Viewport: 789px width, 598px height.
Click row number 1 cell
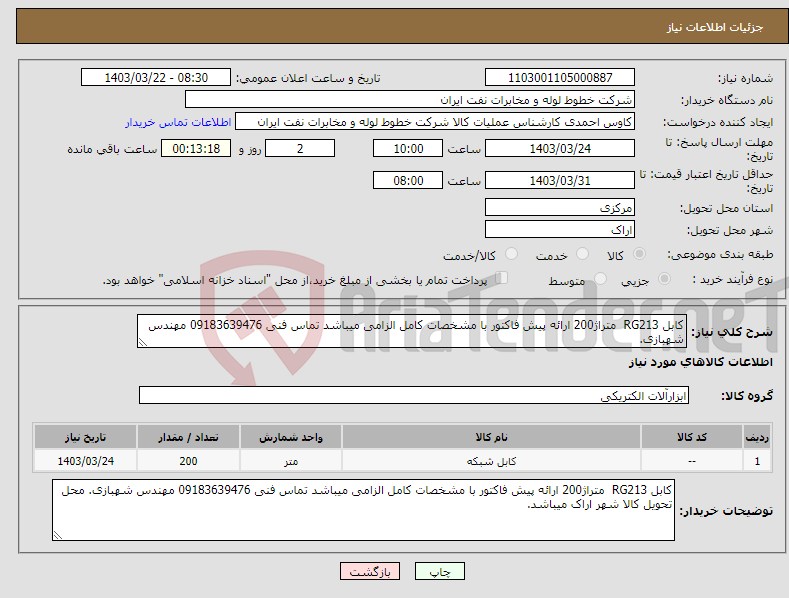point(757,461)
